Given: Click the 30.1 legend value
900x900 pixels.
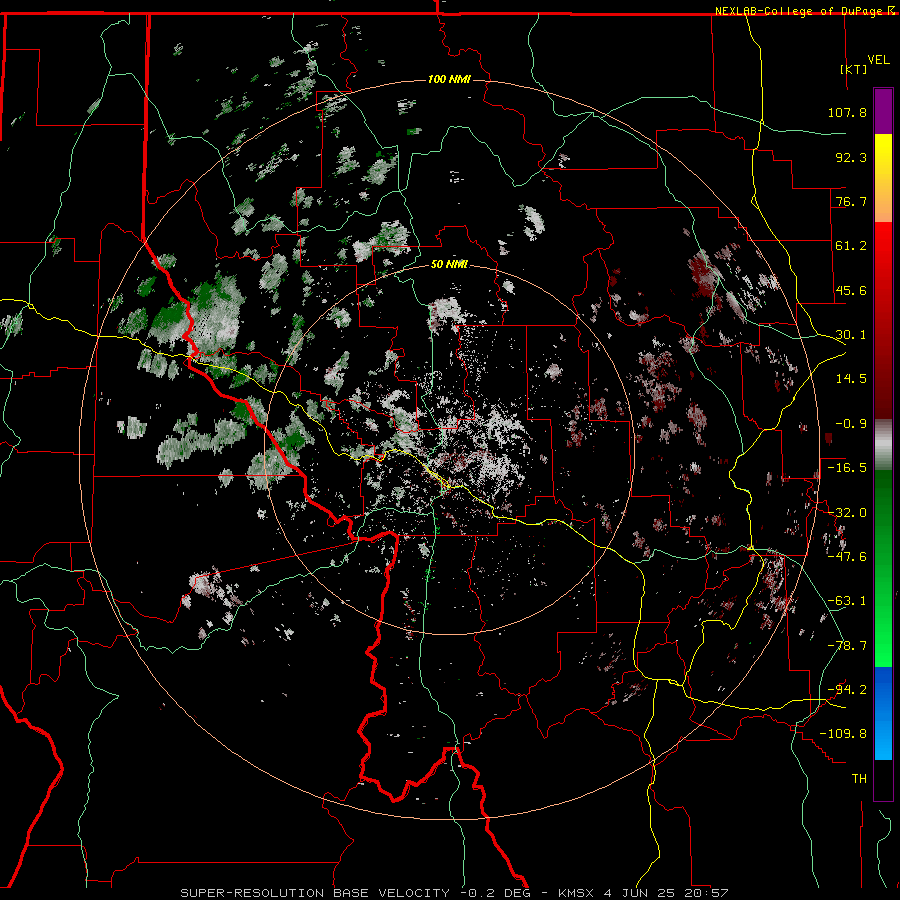Looking at the screenshot, I should point(851,335).
